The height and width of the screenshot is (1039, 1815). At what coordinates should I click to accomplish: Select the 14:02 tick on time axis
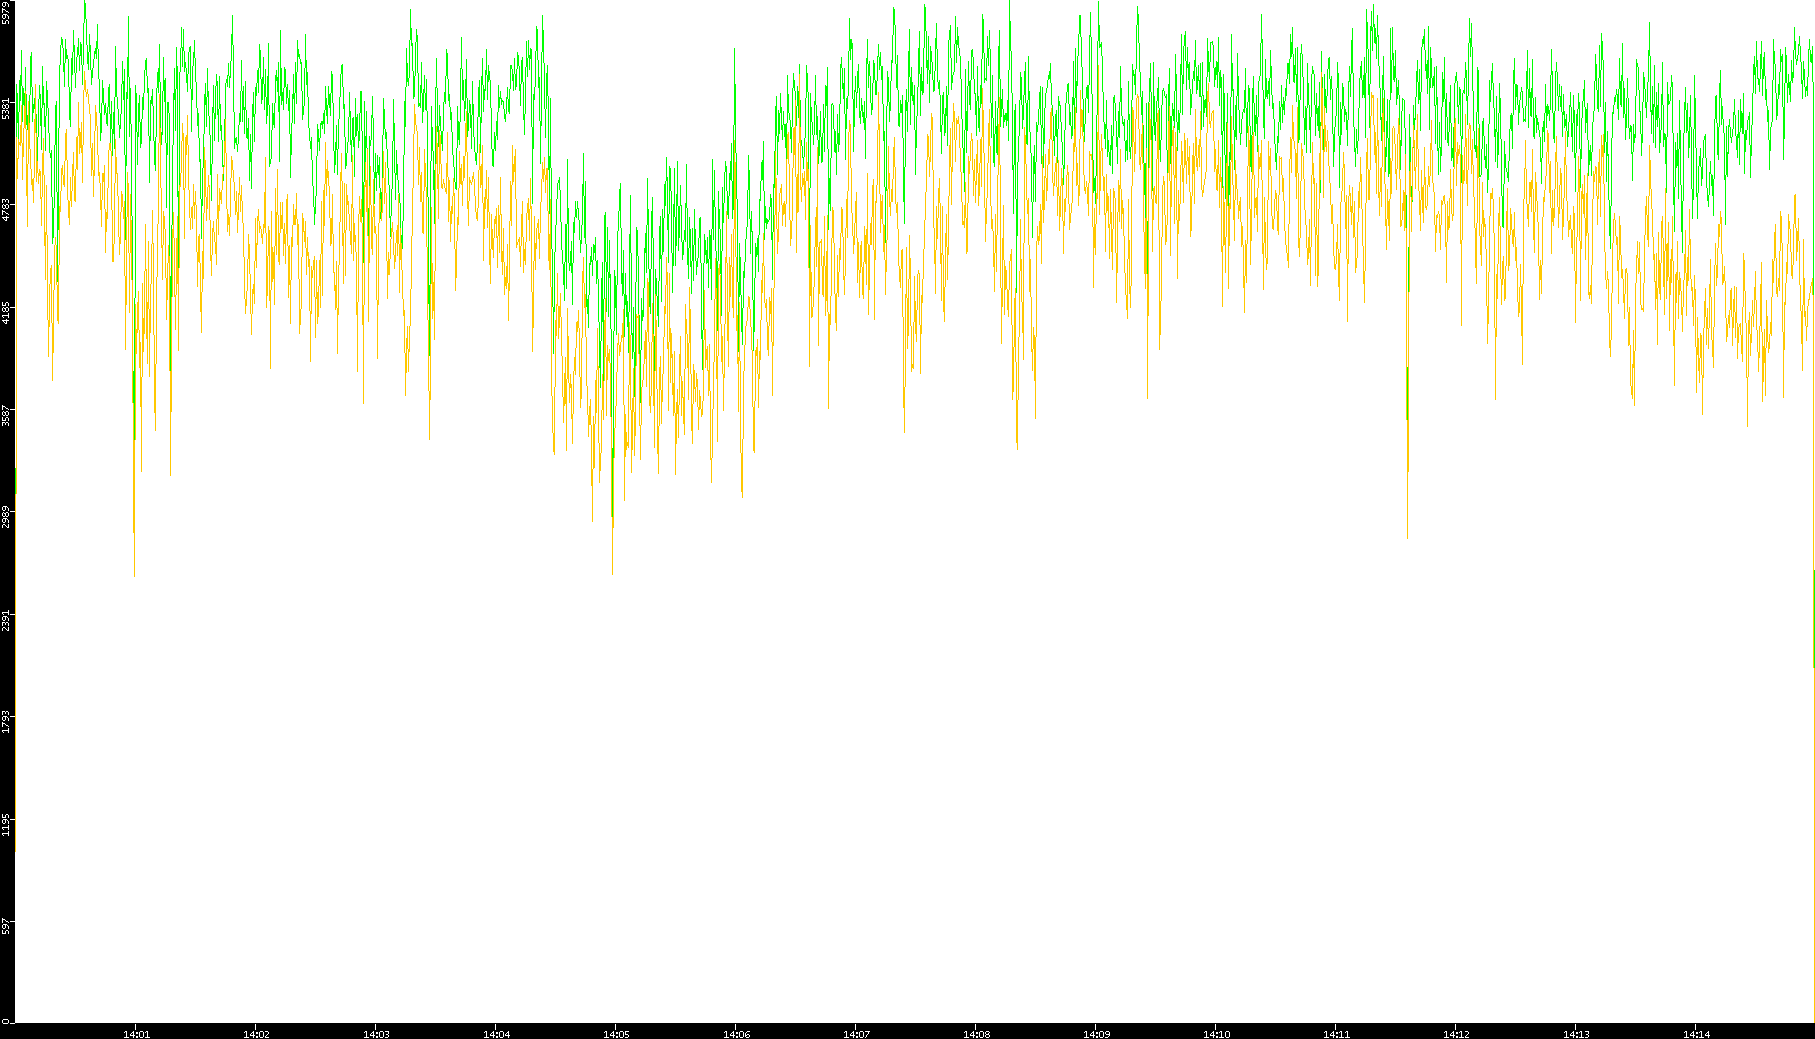256,1034
